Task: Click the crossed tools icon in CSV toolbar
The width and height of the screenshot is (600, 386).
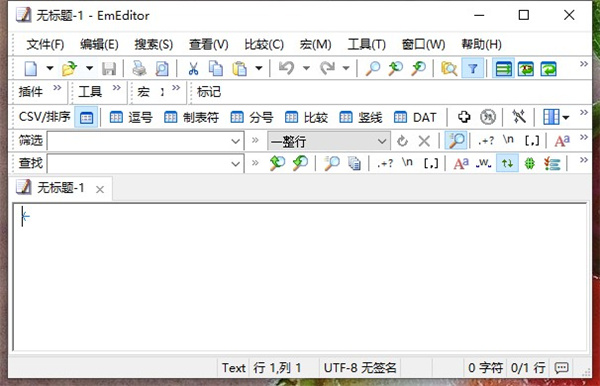Action: (519, 117)
